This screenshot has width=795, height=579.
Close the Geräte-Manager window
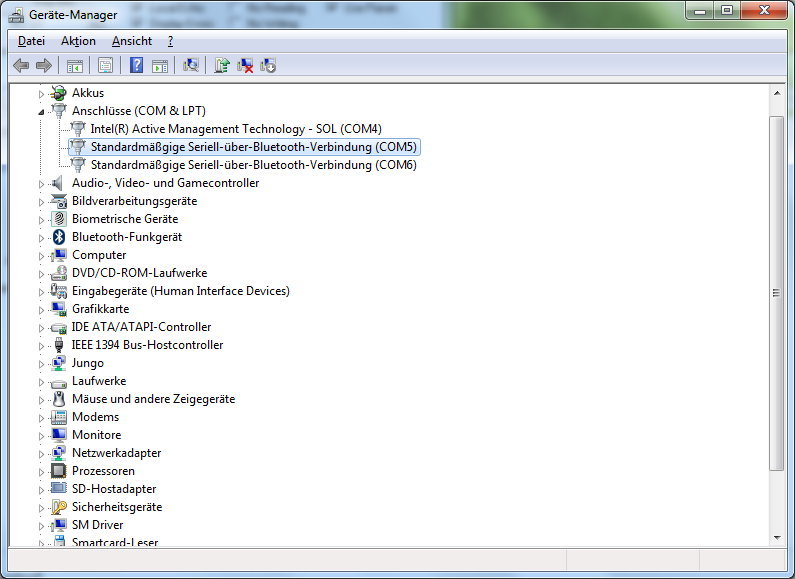click(764, 11)
